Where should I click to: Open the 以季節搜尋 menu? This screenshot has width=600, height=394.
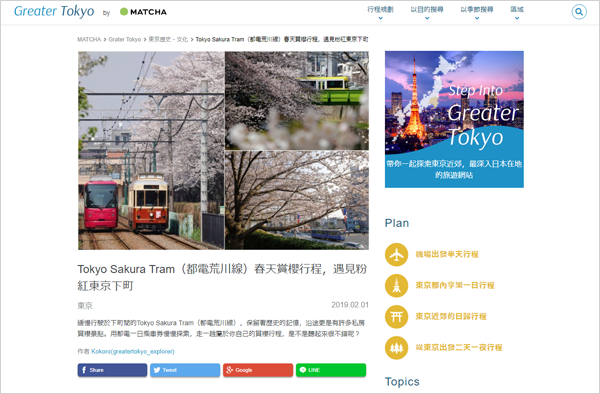pyautogui.click(x=477, y=9)
